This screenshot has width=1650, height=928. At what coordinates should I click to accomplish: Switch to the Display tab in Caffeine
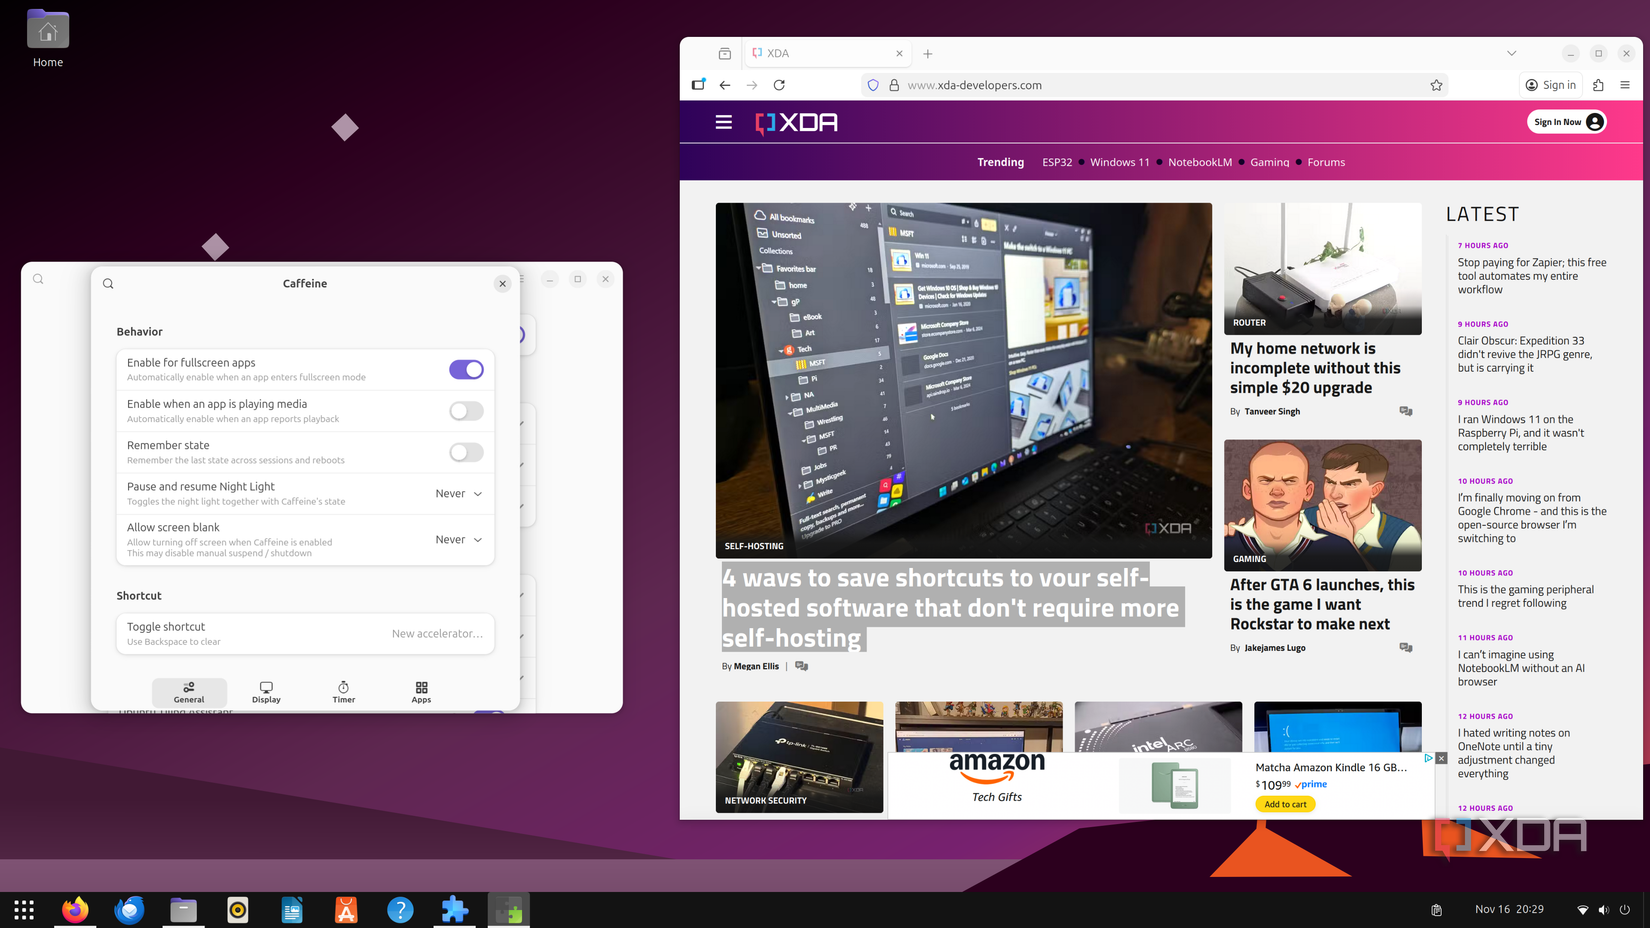coord(266,692)
